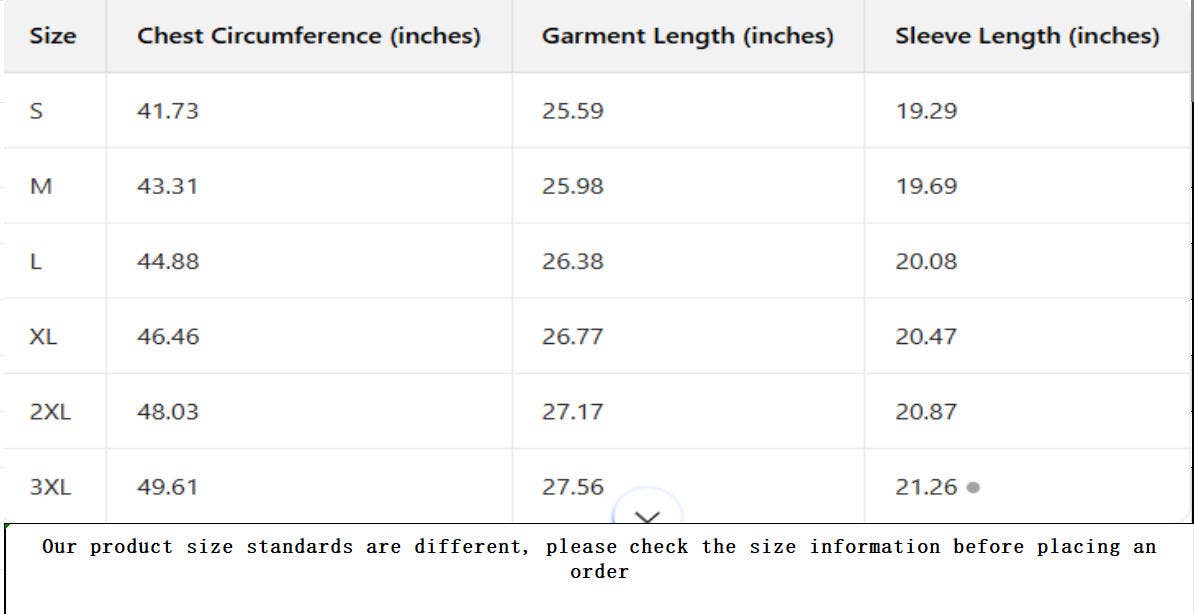Image resolution: width=1194 pixels, height=614 pixels.
Task: Choose the L size row label
Action: pos(36,261)
